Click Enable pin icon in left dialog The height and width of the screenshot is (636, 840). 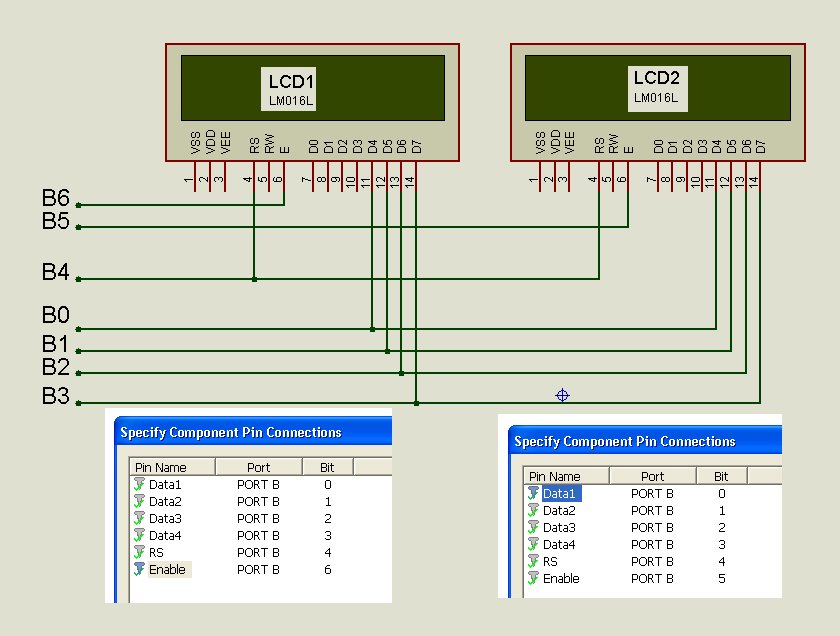(139, 570)
